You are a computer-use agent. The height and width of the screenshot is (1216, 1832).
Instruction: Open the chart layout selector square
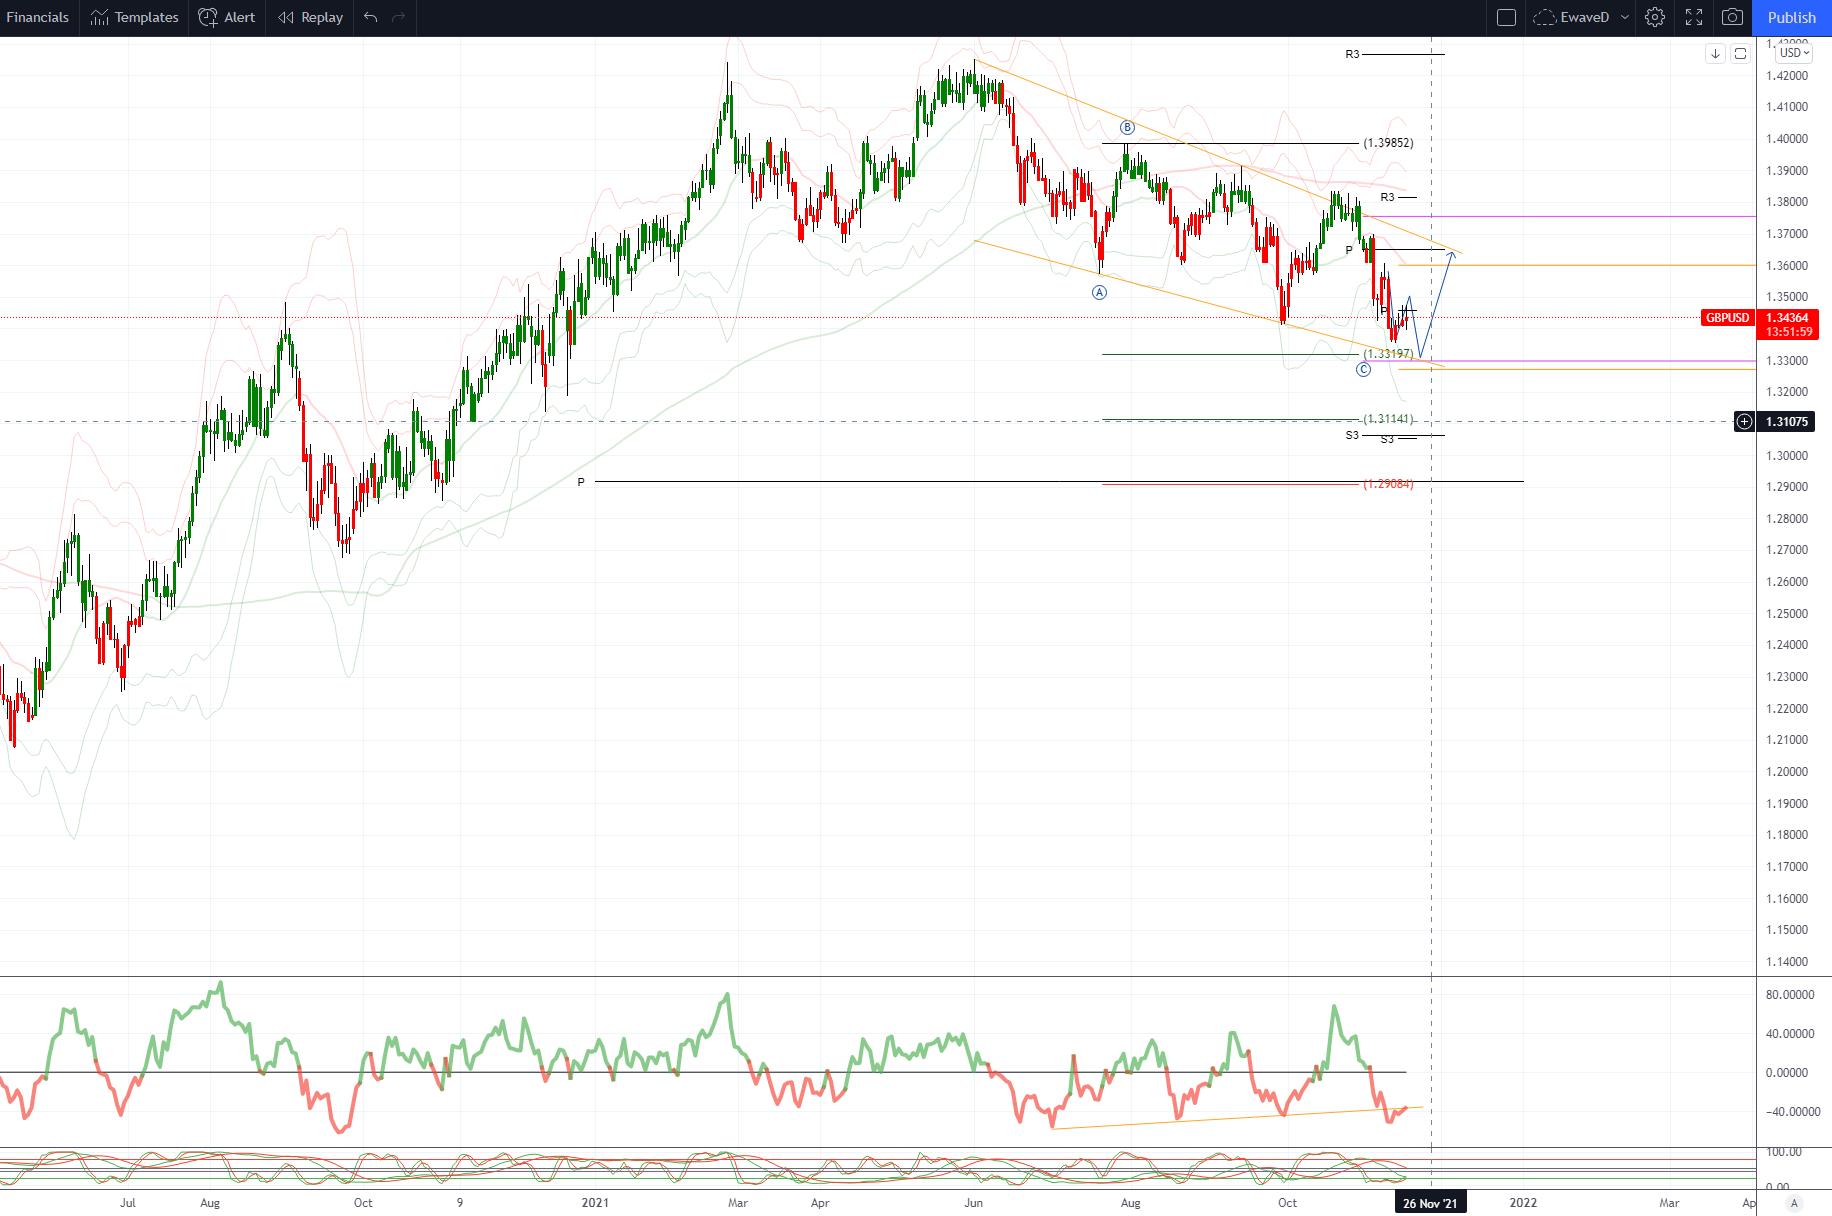tap(1506, 17)
